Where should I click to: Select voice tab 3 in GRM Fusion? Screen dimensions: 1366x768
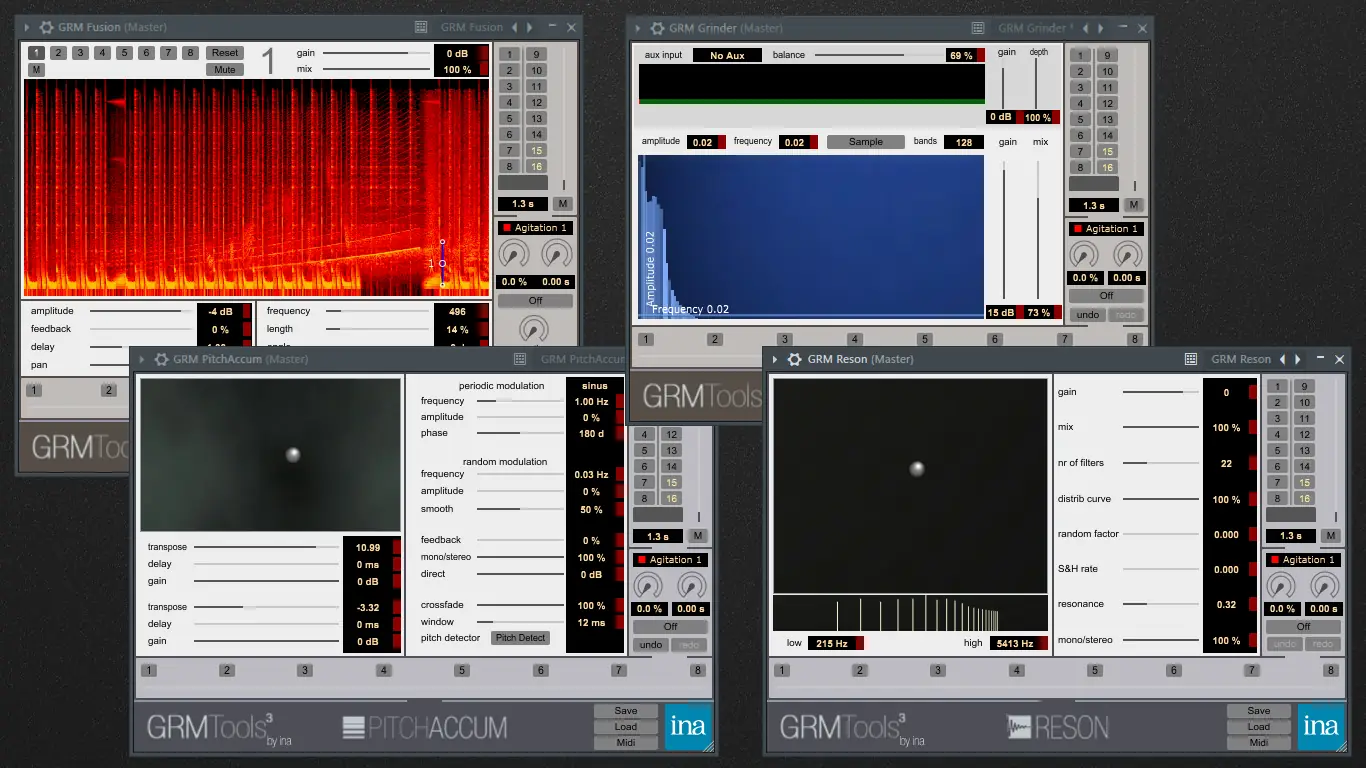(80, 53)
